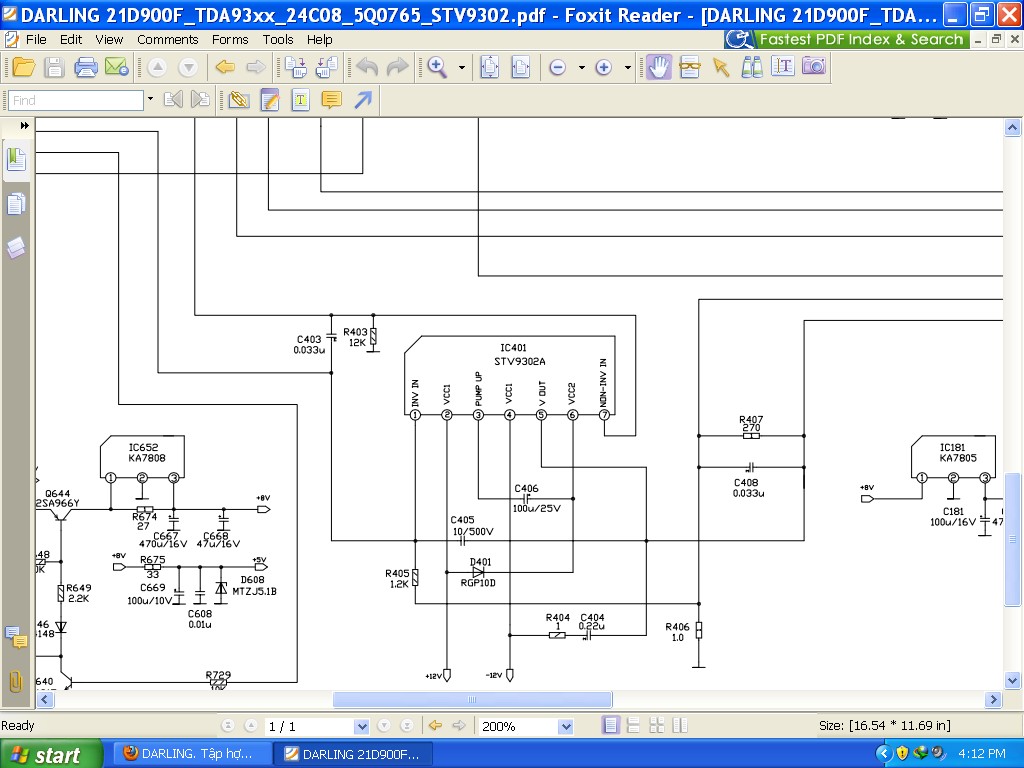Add a comment with speech bubble tool
This screenshot has height=768, width=1024.
pos(332,100)
